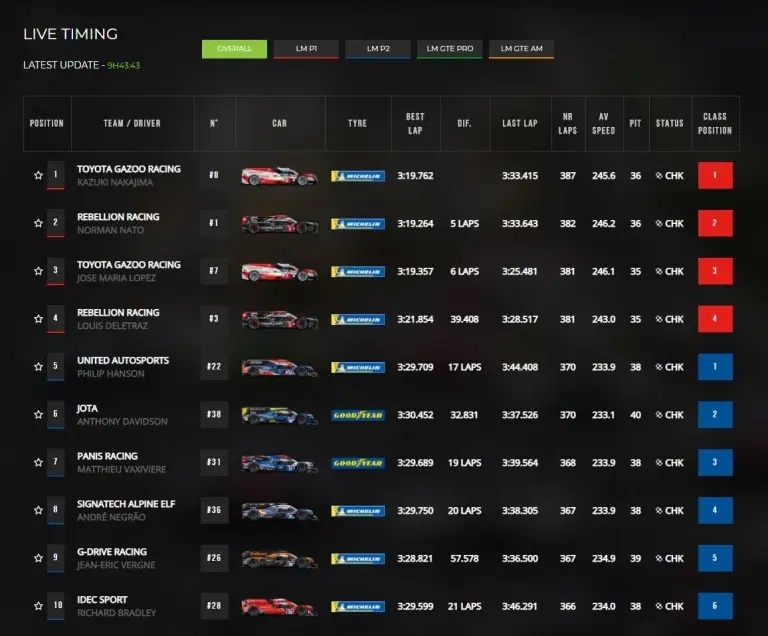Click the Rebellion #1 car thumbnail
The height and width of the screenshot is (636, 768).
click(x=279, y=224)
